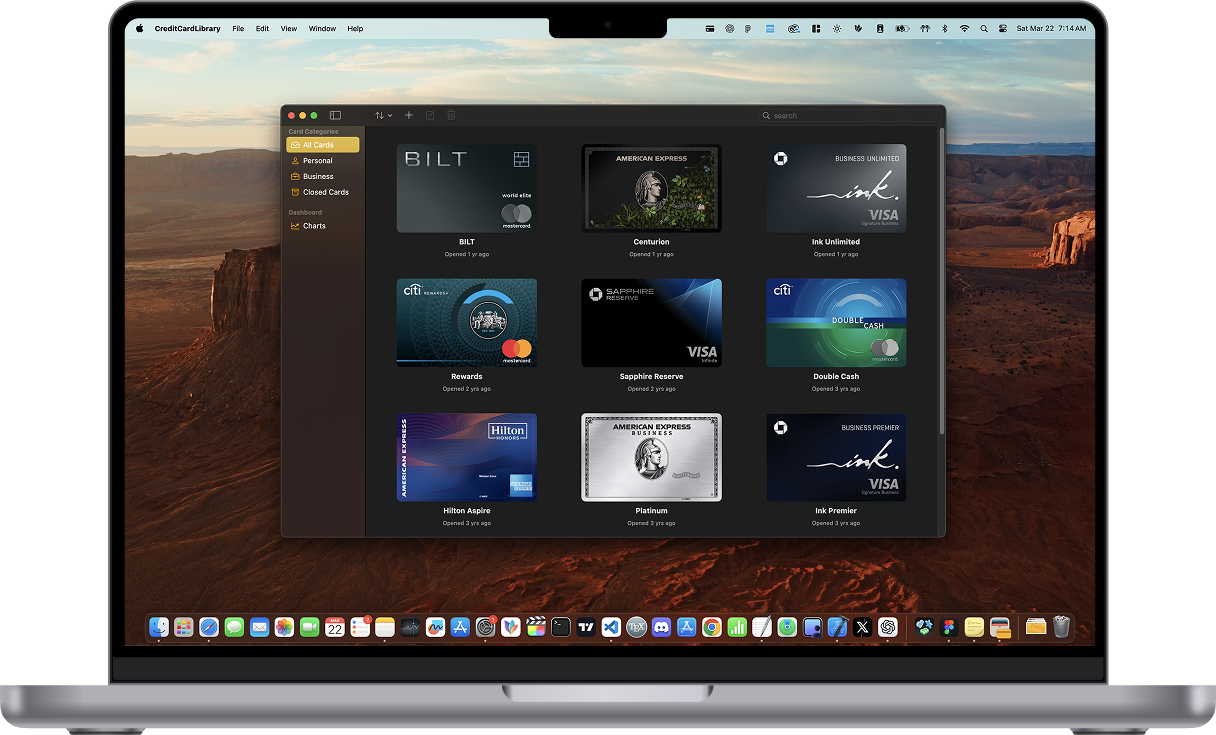Focus the search field
This screenshot has width=1216, height=735.
pyautogui.click(x=850, y=115)
